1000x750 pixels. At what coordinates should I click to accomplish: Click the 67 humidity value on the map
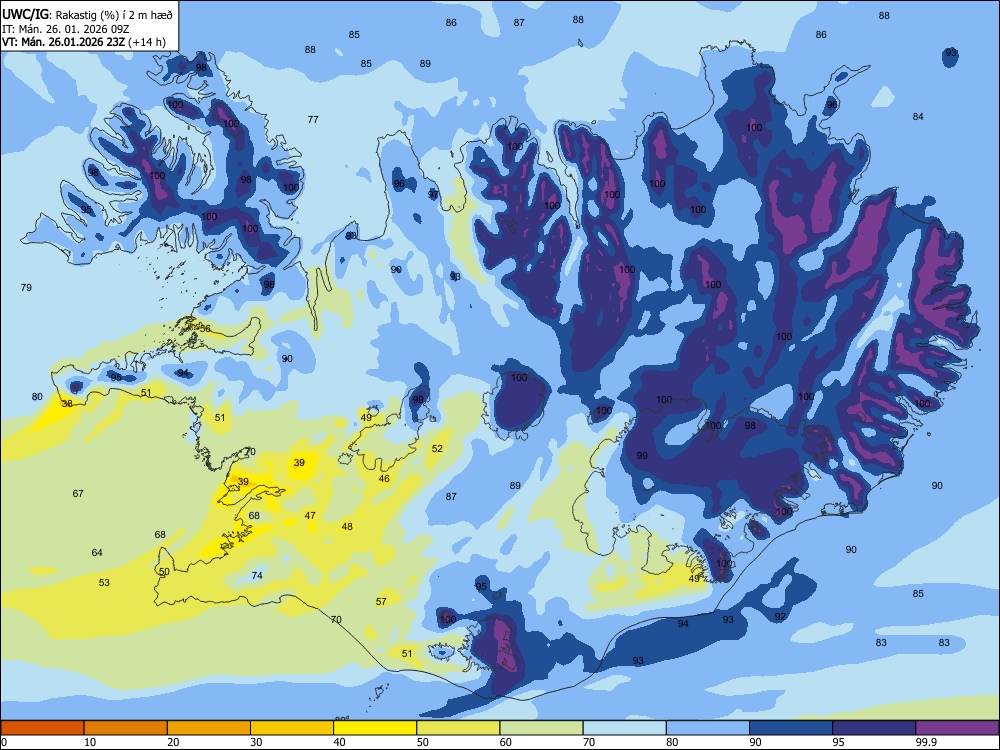click(78, 494)
